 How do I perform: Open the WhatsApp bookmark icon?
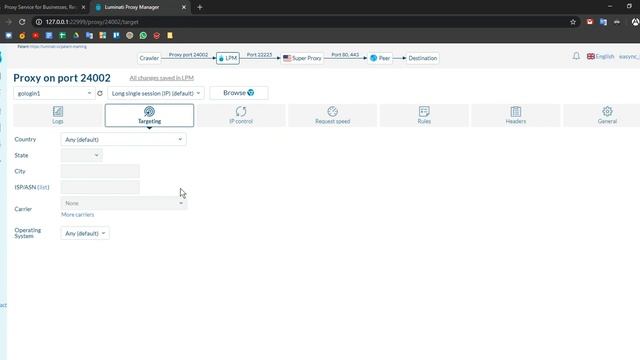143,36
